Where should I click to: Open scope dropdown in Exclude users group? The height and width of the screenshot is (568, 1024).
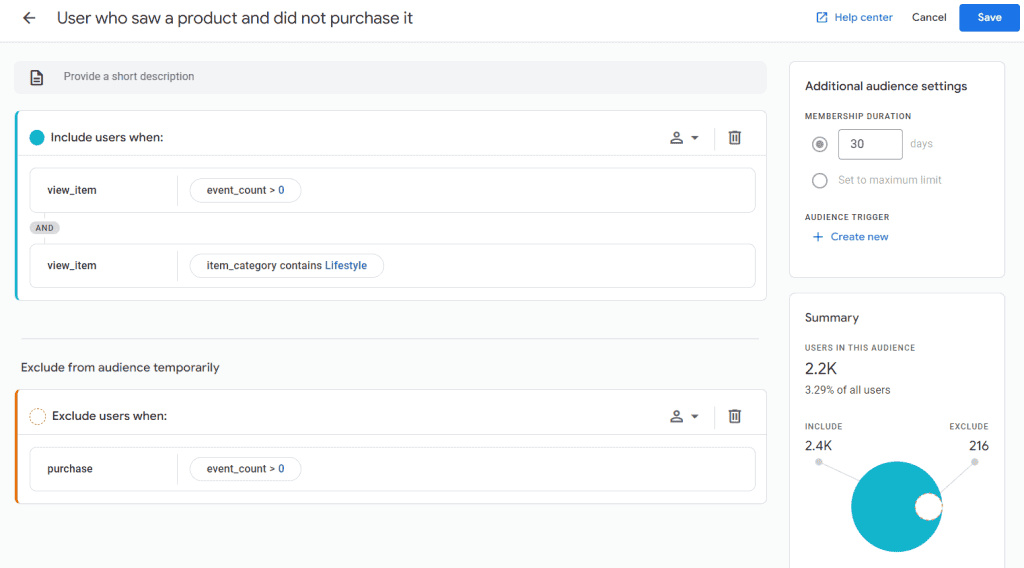click(x=684, y=417)
